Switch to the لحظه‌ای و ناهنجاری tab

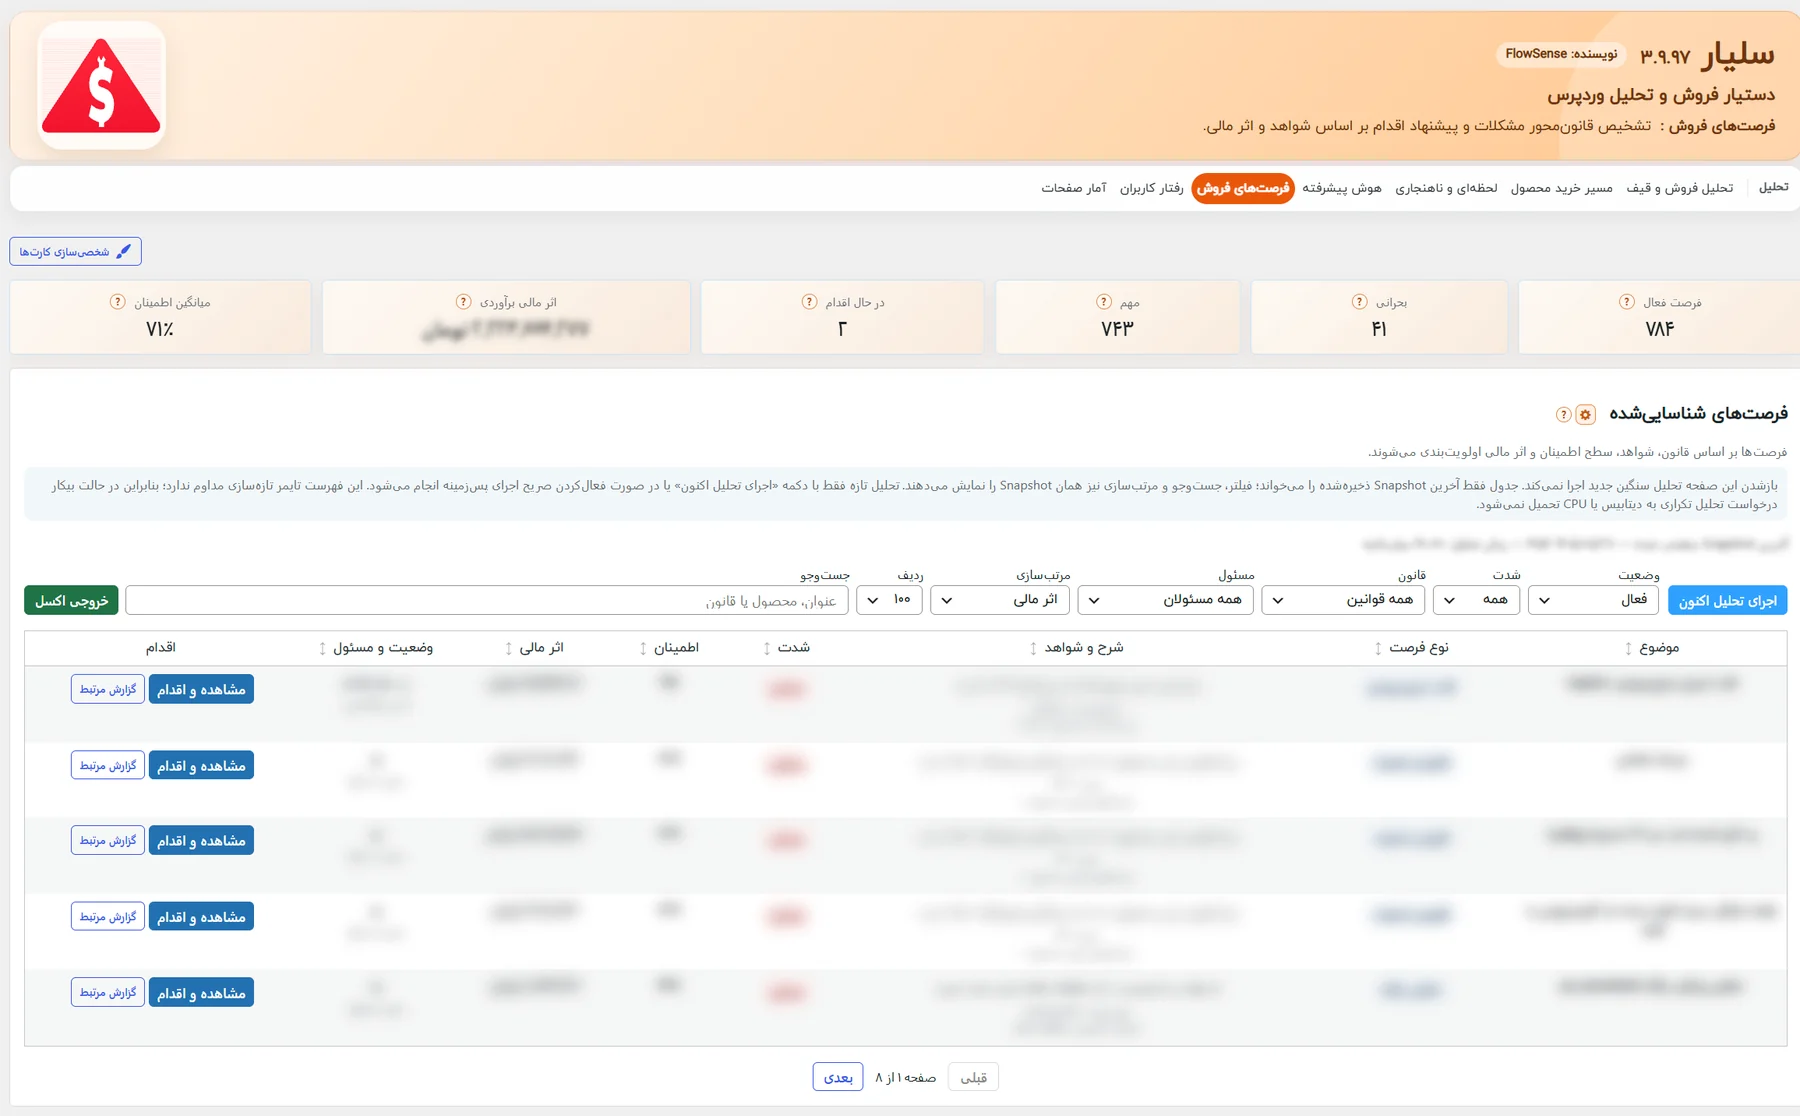[1446, 188]
